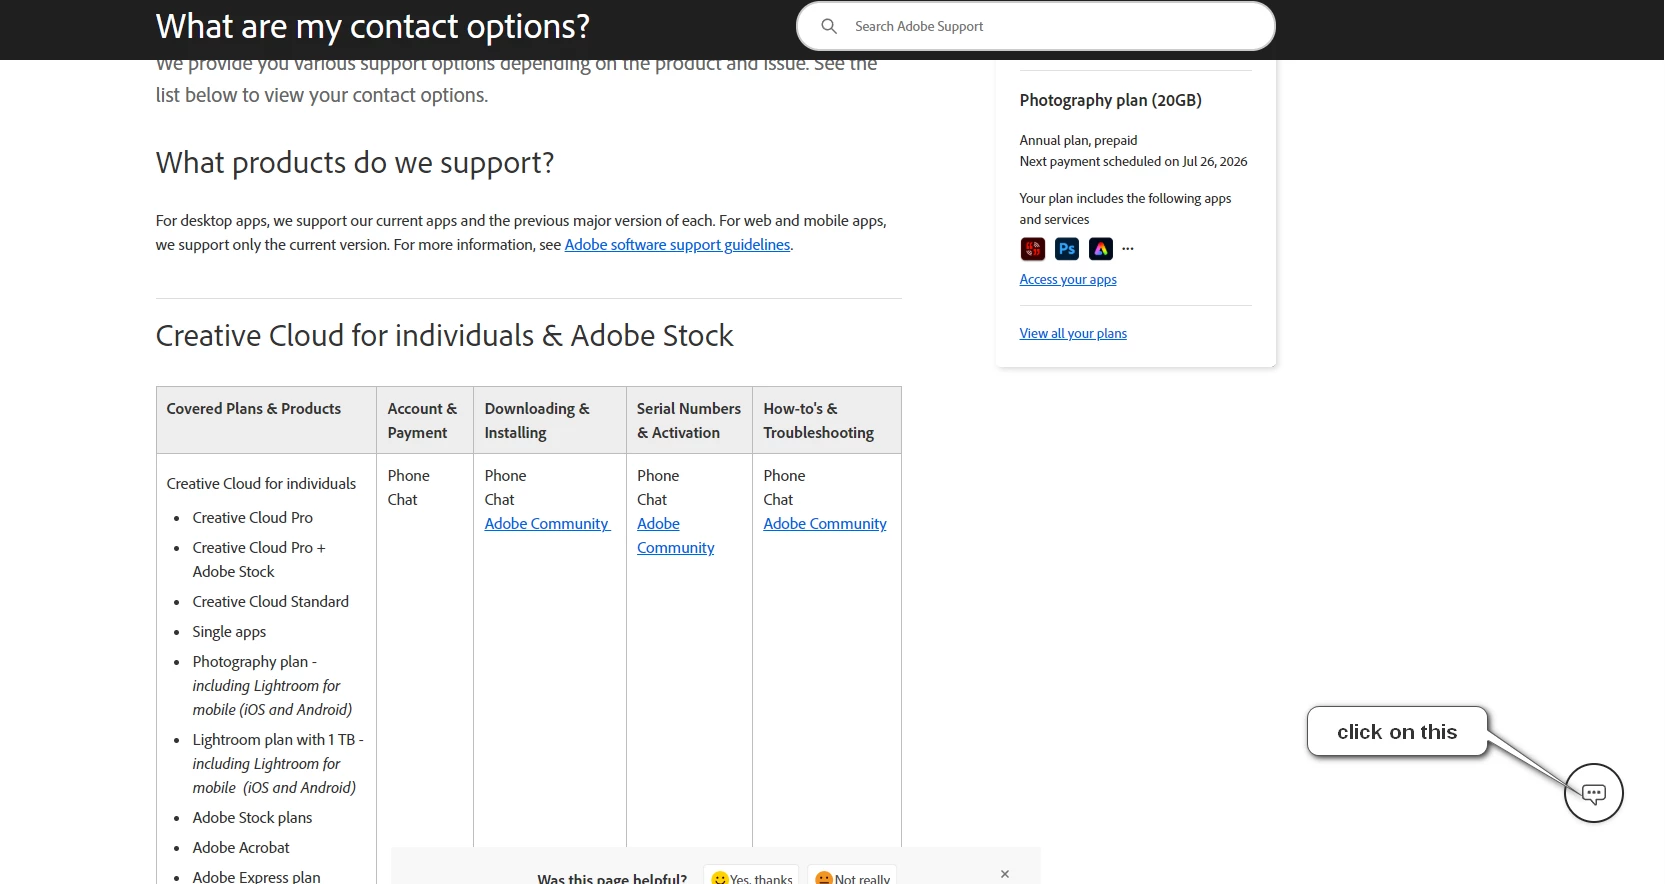Open the View all your plans link
1665x884 pixels.
(1073, 334)
